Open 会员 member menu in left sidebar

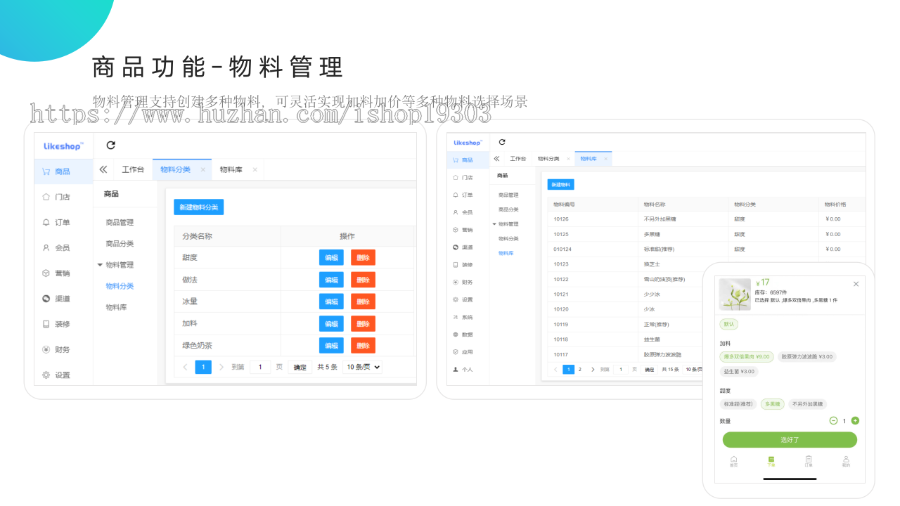tap(56, 248)
